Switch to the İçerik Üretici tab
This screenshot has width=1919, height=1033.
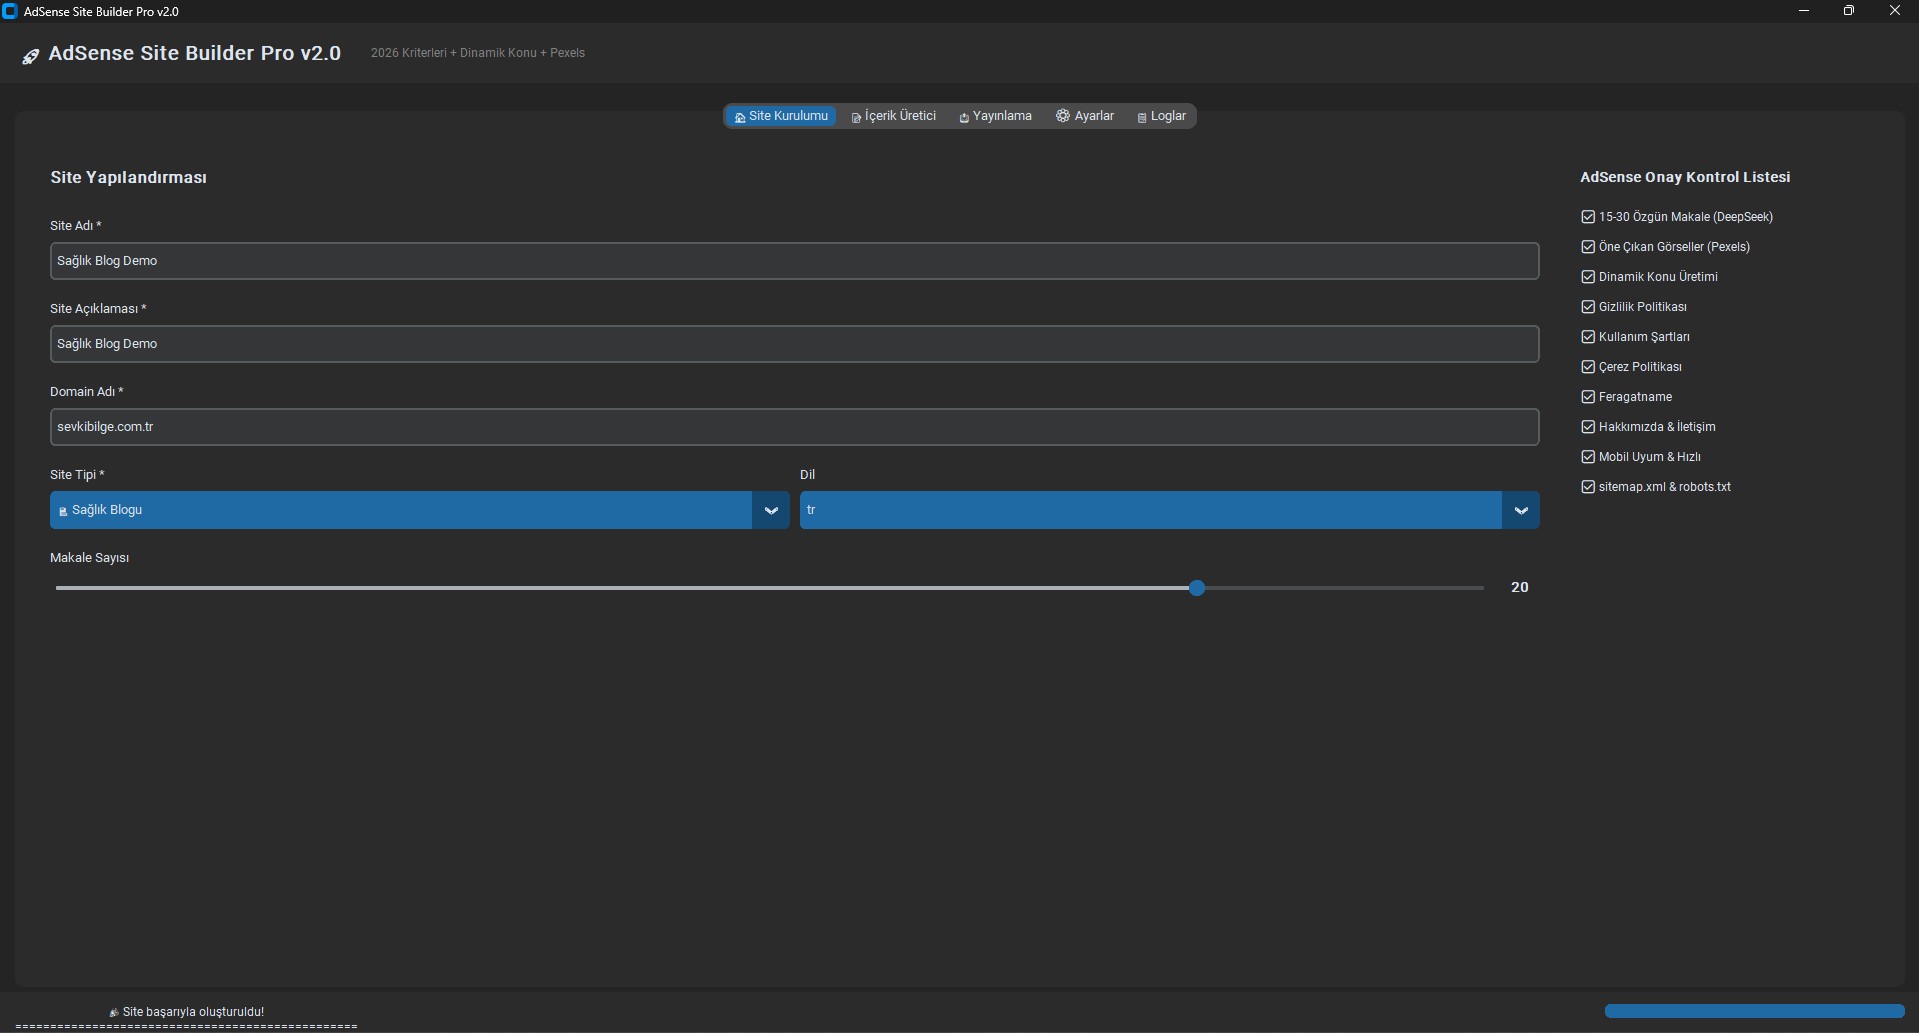(x=893, y=116)
